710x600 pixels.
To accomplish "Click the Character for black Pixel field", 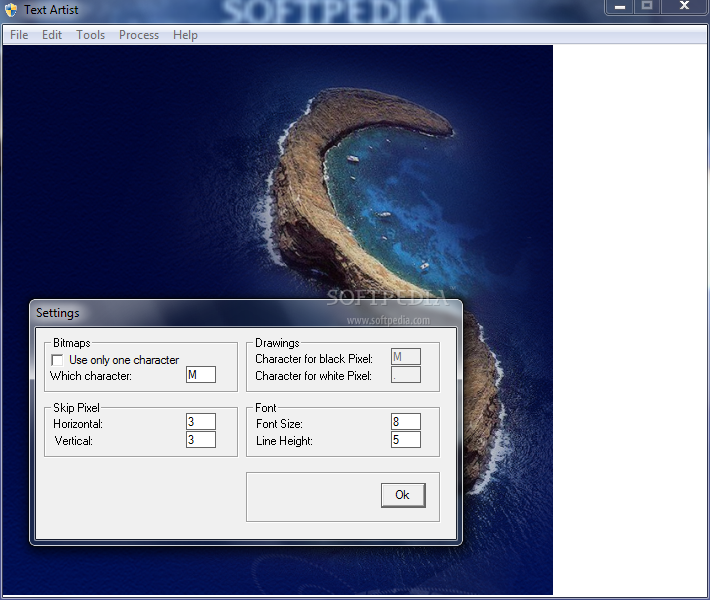I will [x=406, y=357].
